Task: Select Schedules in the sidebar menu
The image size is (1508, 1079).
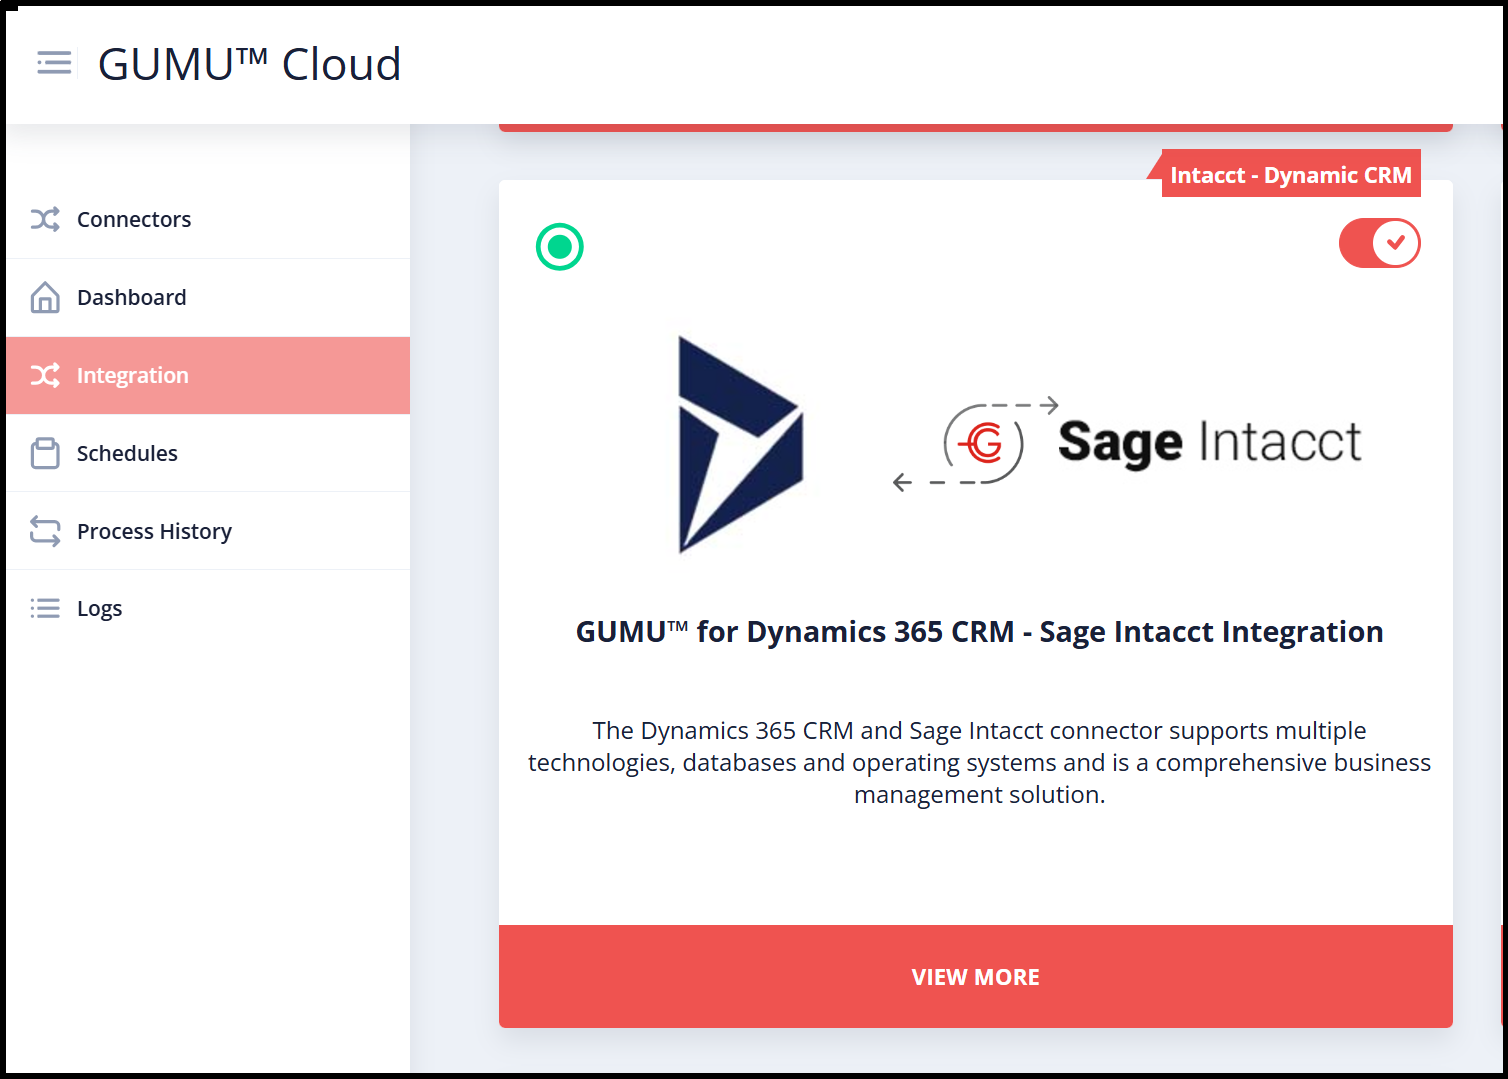Action: click(128, 453)
